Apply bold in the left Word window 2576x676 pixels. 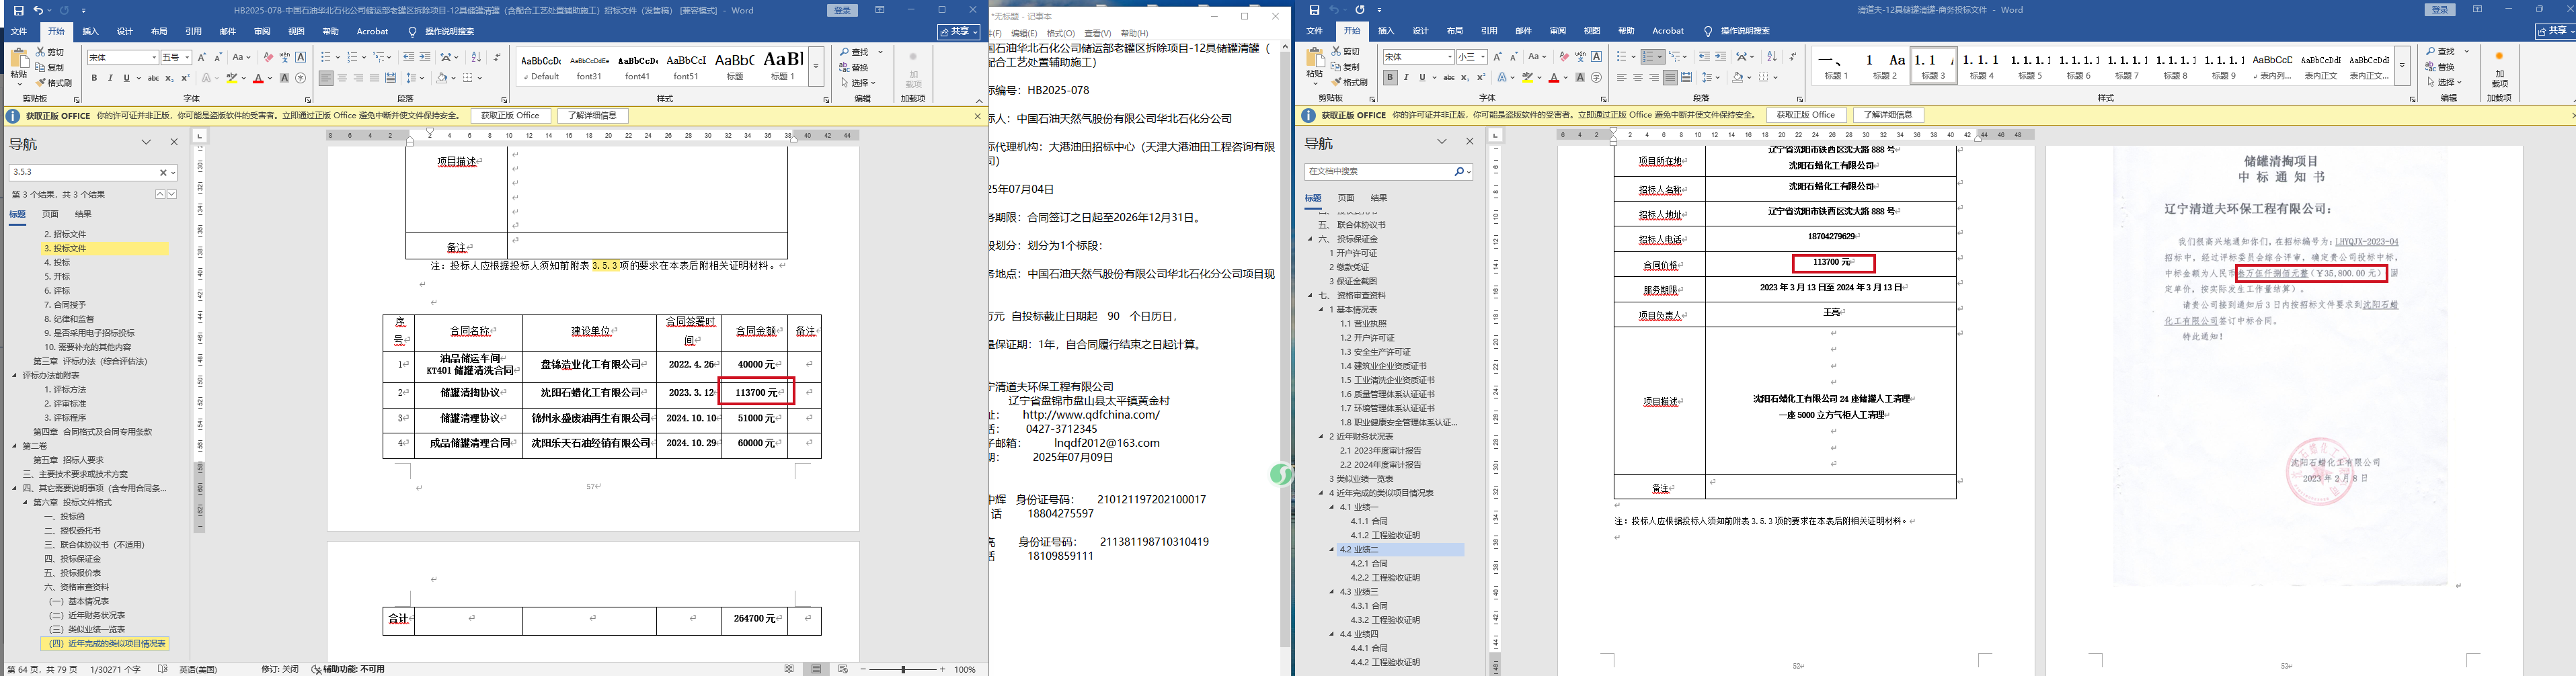95,78
